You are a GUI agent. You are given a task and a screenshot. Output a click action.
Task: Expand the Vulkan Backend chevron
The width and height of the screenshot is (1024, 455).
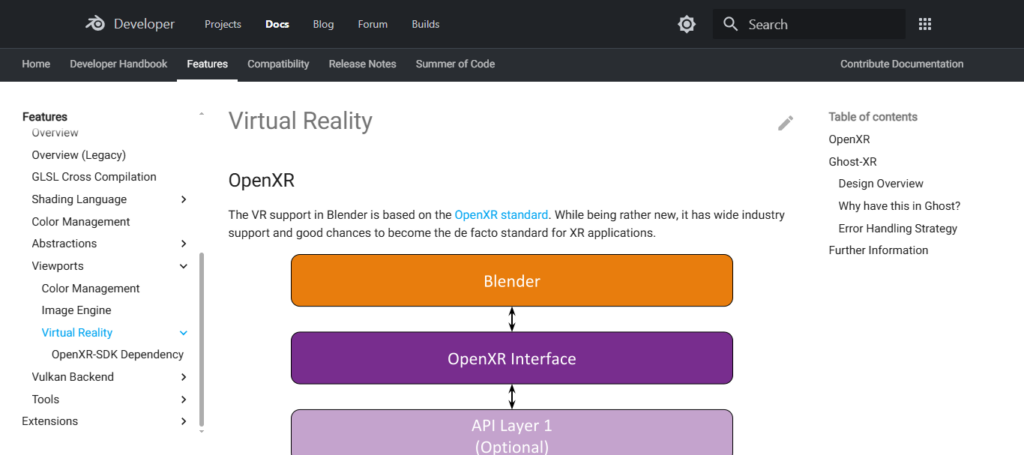click(x=184, y=377)
